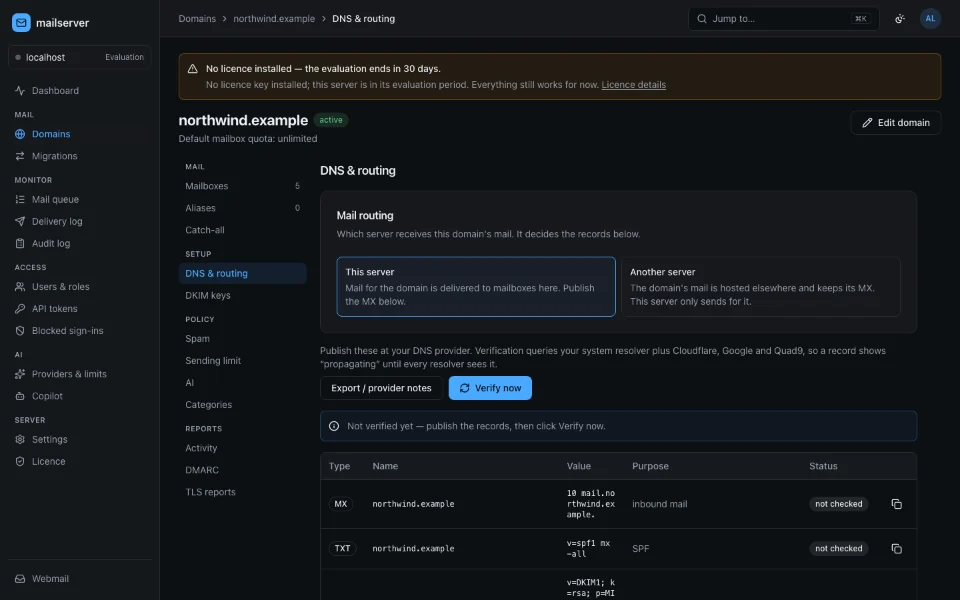Open the DMARC report
Image resolution: width=960 pixels, height=600 pixels.
click(242, 471)
